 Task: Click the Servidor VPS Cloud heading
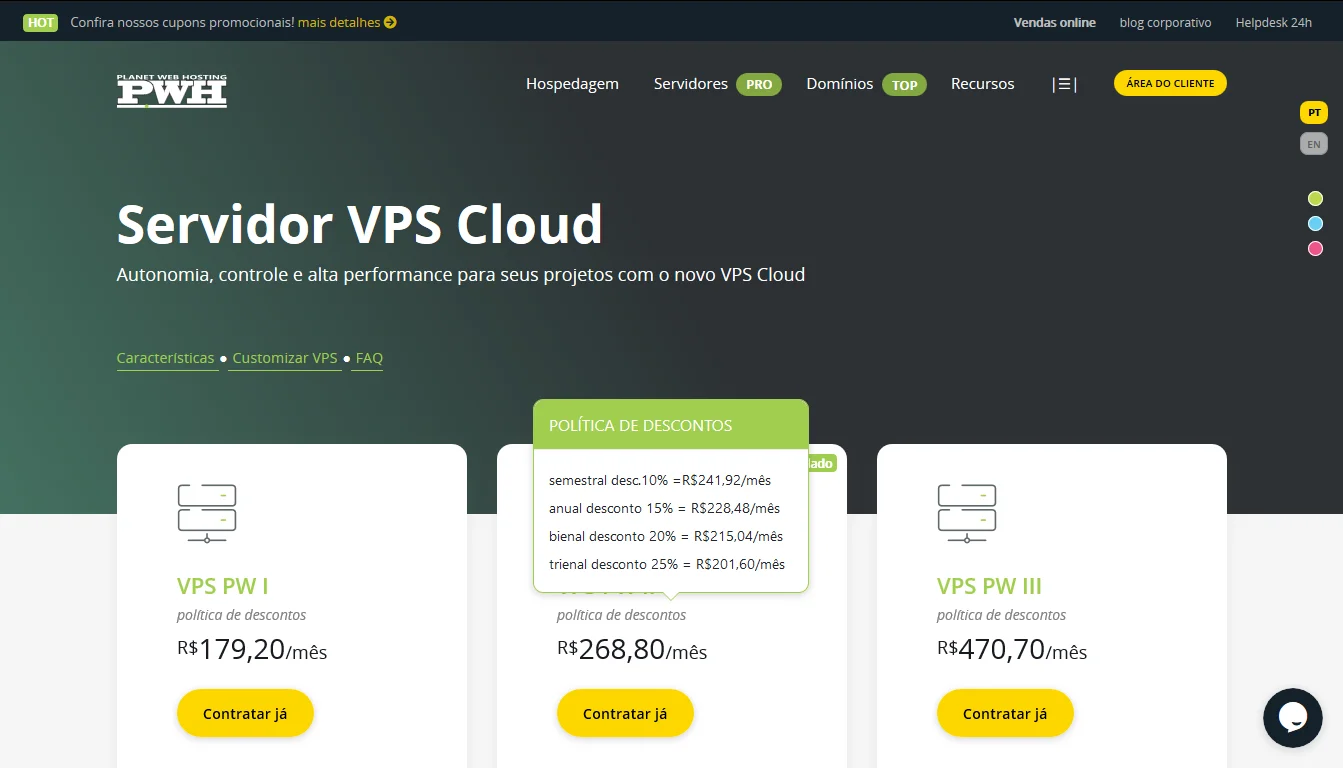[x=360, y=224]
